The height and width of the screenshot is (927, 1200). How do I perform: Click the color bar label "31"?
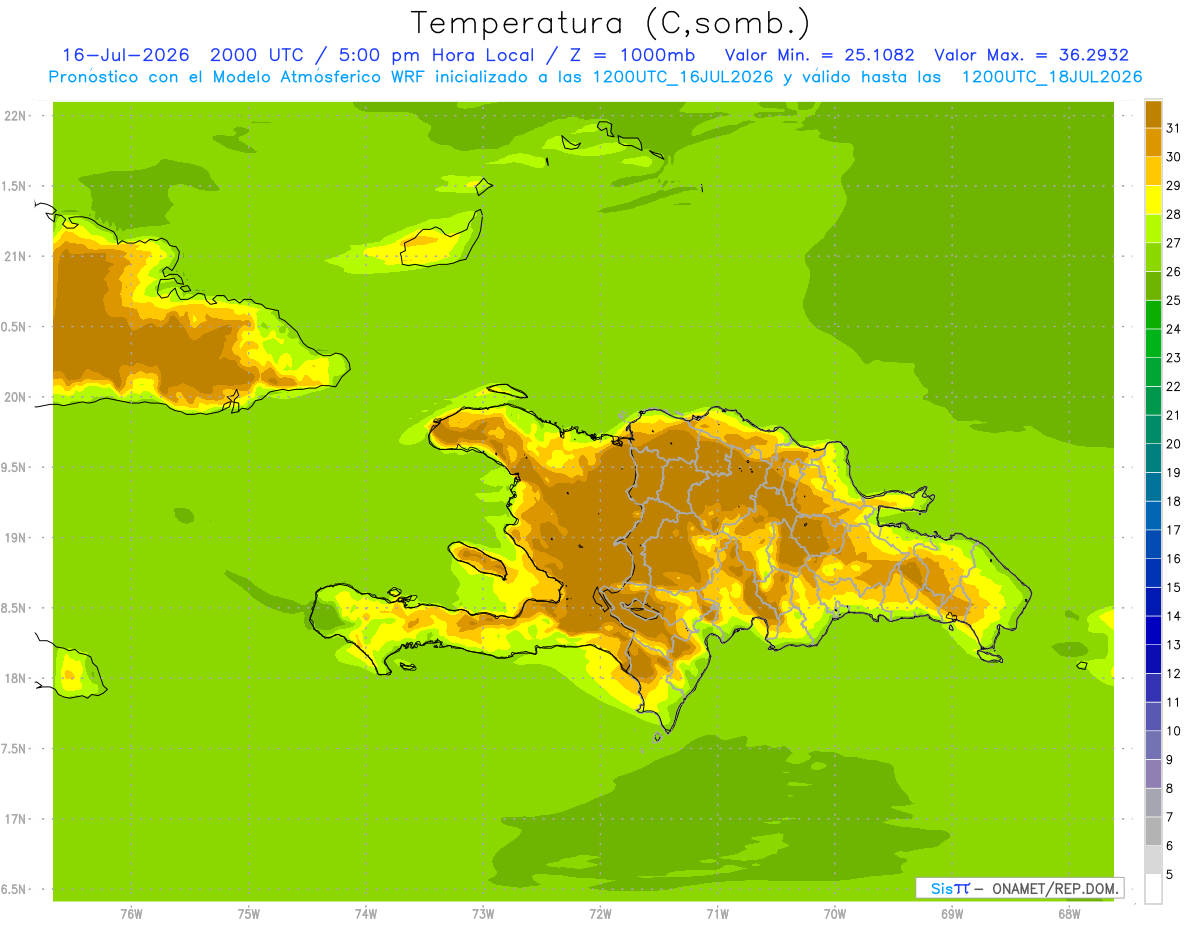click(1173, 128)
